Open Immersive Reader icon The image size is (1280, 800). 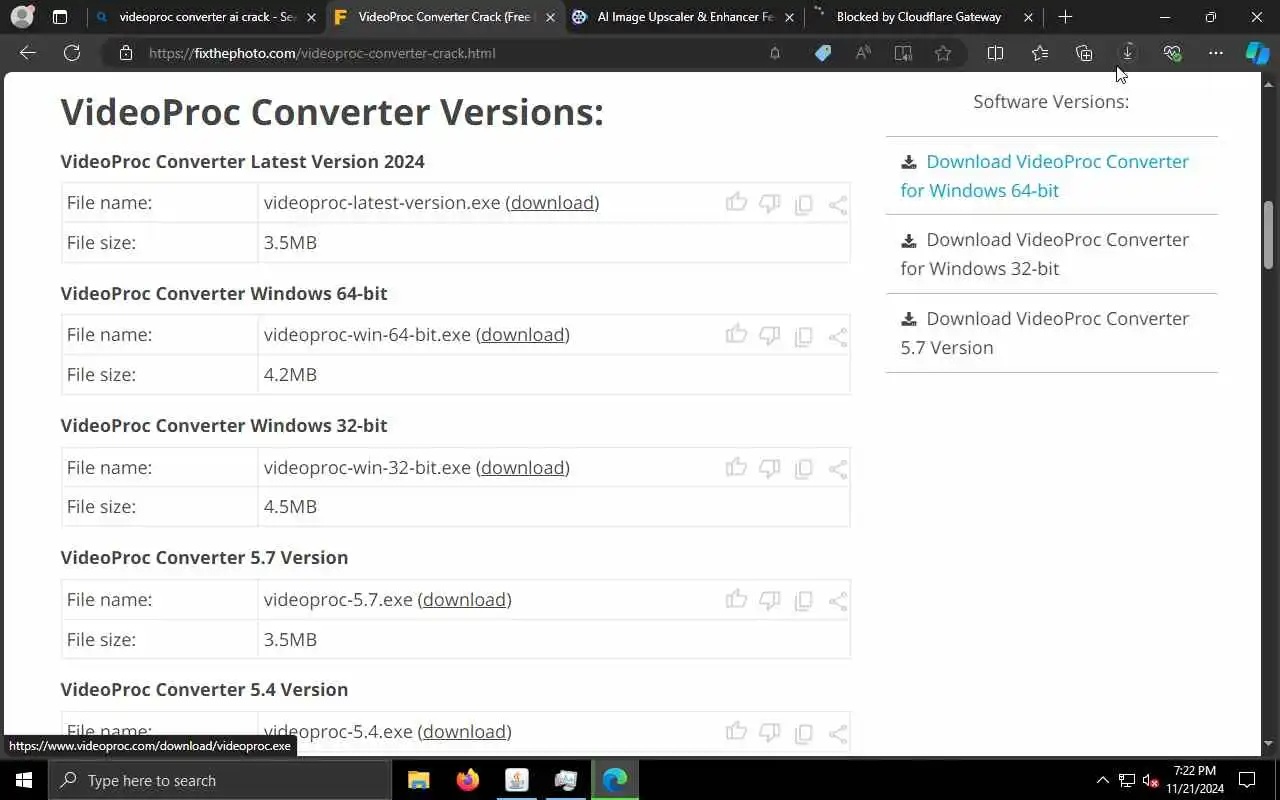pyautogui.click(x=903, y=53)
